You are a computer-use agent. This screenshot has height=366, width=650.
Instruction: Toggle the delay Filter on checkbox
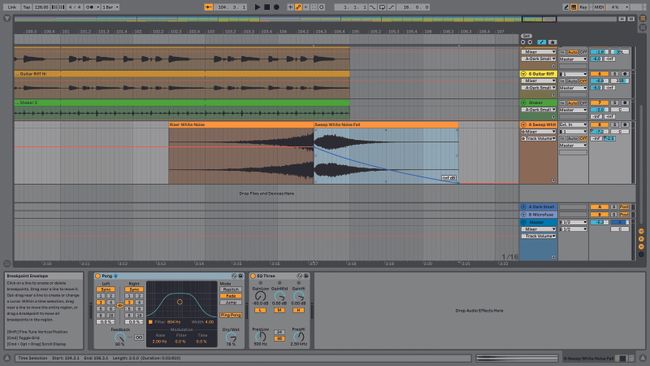(x=150, y=322)
